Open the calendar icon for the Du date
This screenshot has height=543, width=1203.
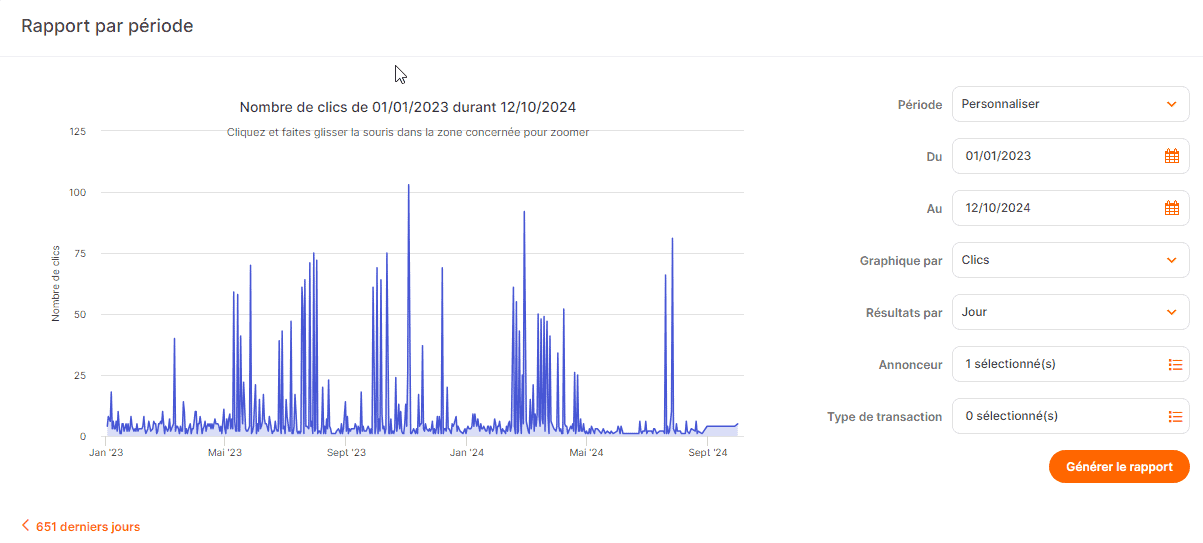coord(1172,156)
